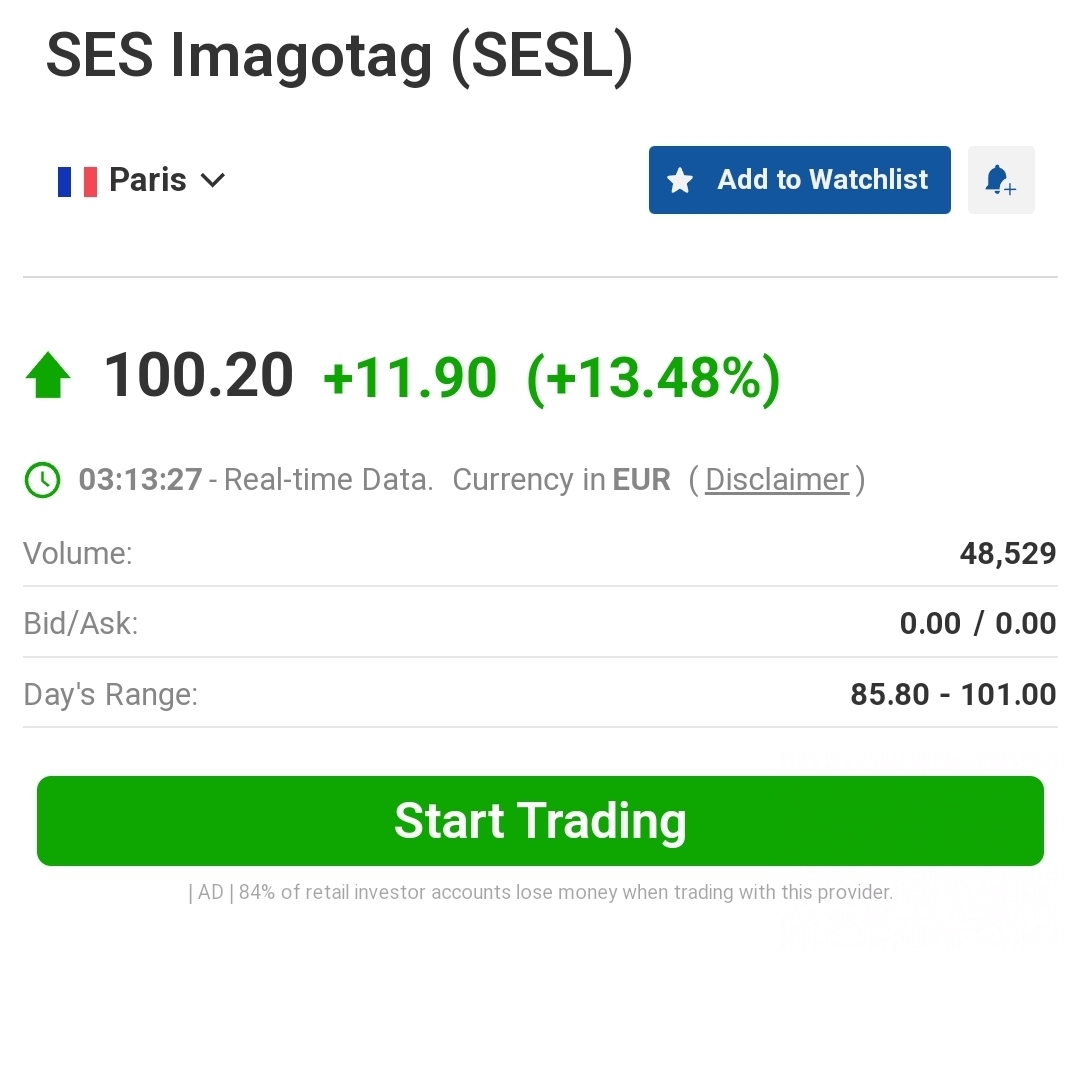Click the +11.90 price change value
Screen dimensions: 1080x1087
coord(410,379)
